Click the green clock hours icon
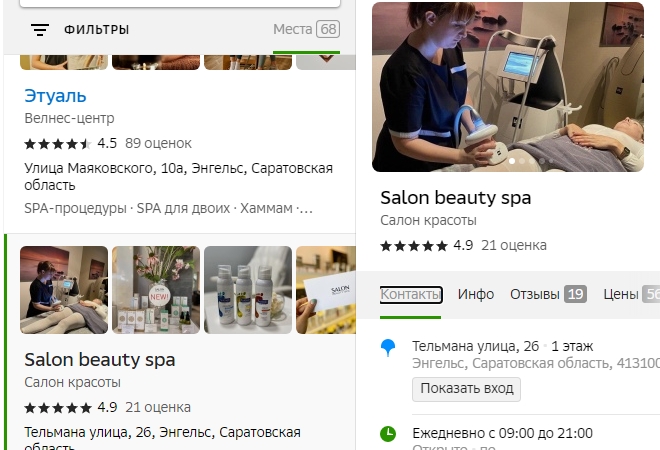This screenshot has width=660, height=450. (389, 433)
